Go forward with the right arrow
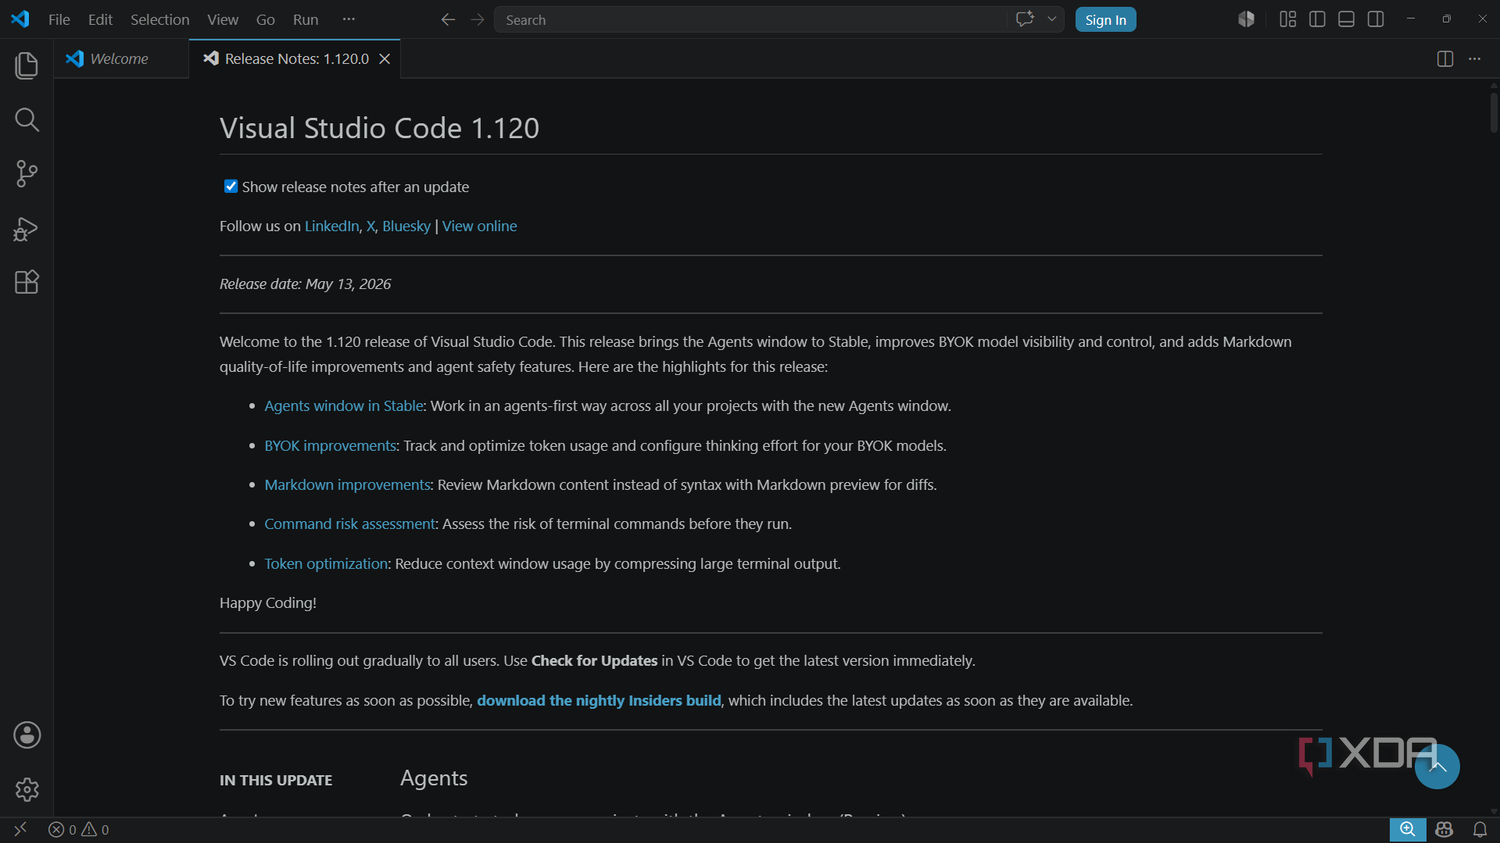This screenshot has width=1500, height=843. coord(477,20)
